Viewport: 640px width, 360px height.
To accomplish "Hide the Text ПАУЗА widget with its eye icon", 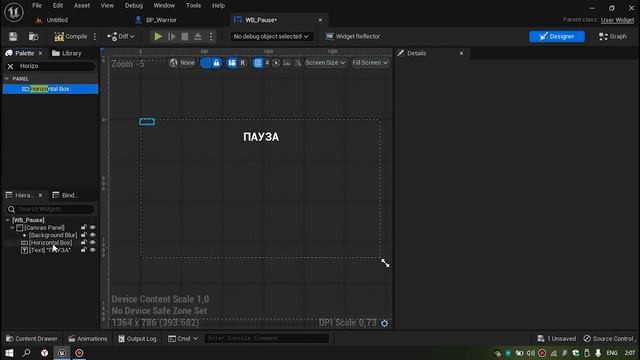I will pyautogui.click(x=93, y=249).
